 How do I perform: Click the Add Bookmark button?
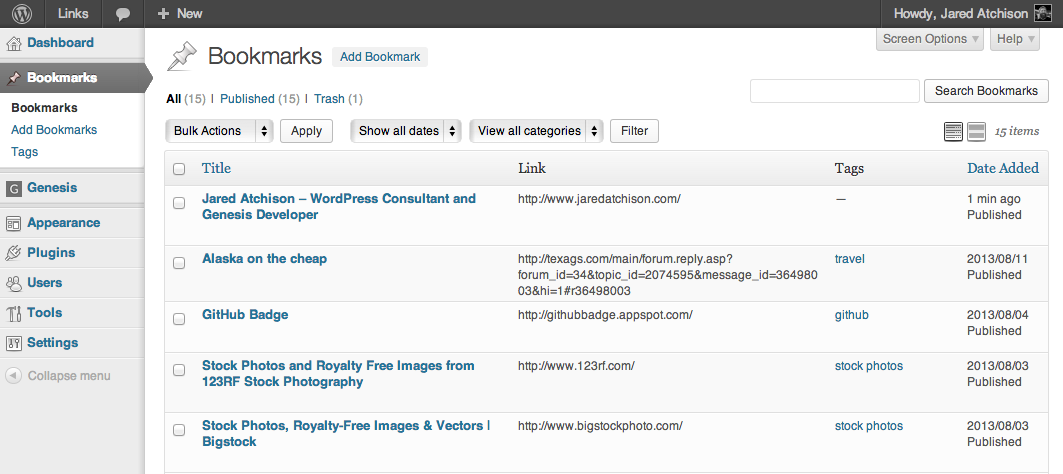(380, 57)
